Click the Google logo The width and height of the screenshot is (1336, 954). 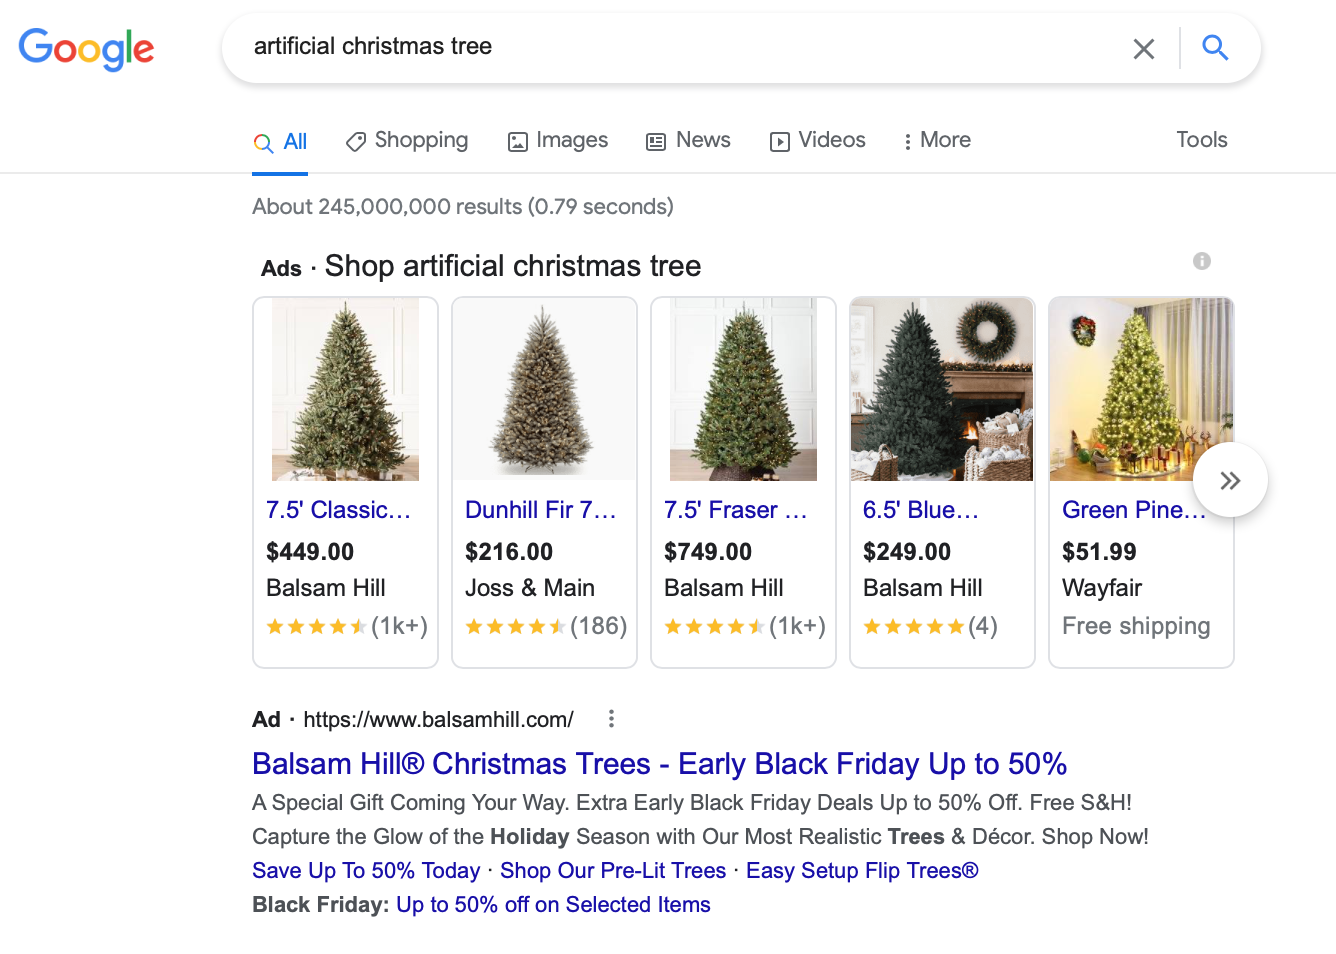tap(86, 48)
